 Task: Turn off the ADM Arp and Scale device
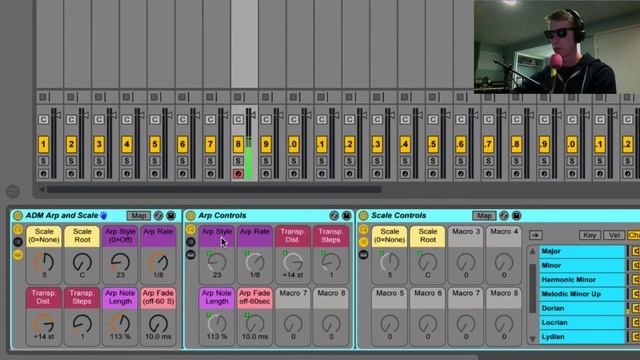(18, 216)
